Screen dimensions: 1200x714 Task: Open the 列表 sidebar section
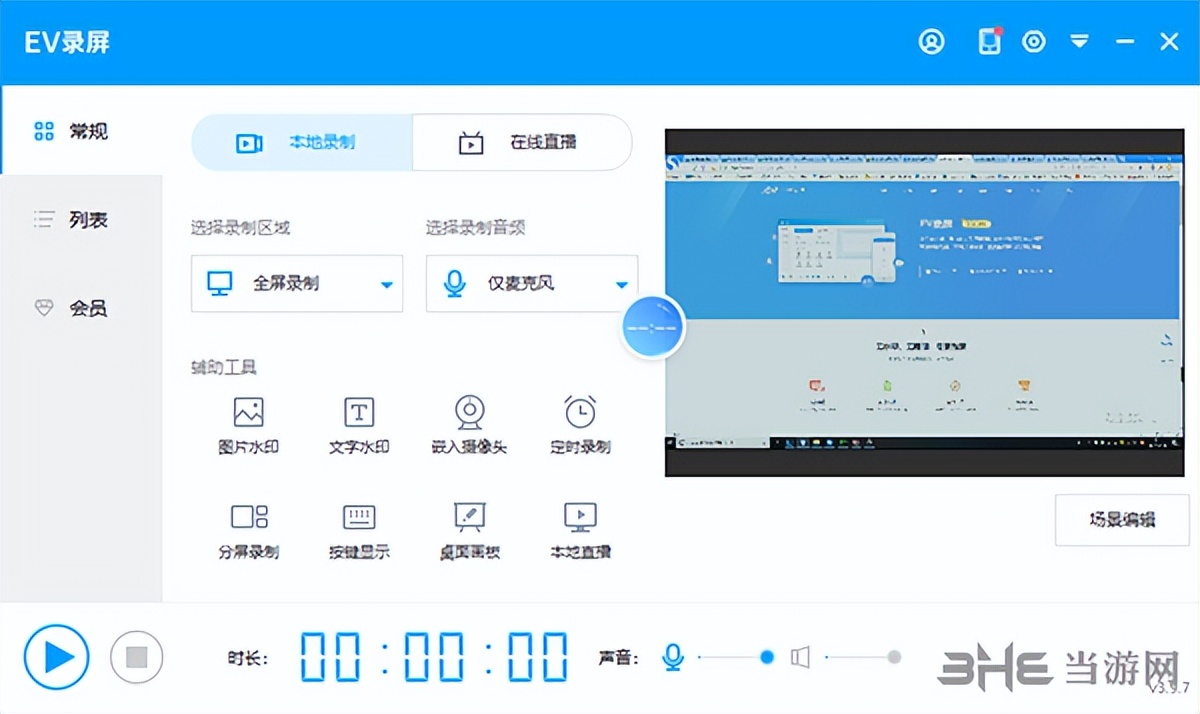(82, 219)
